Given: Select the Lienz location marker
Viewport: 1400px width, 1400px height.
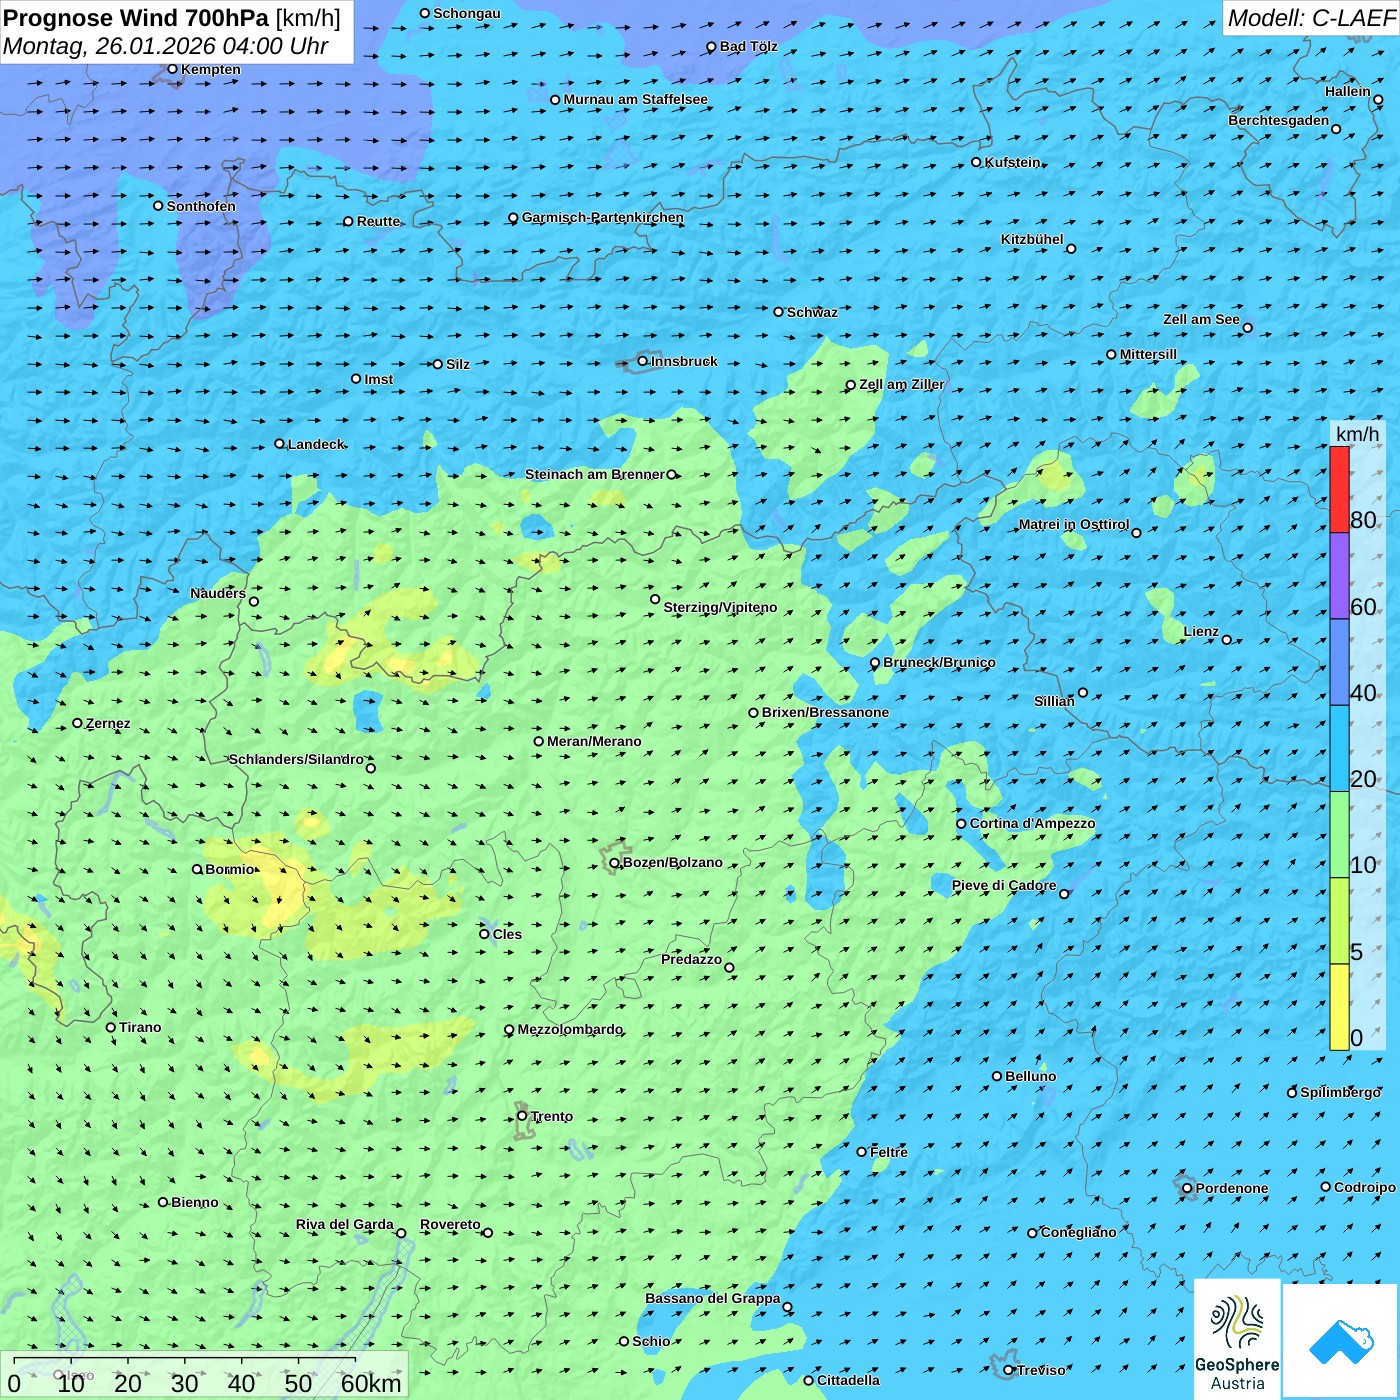Looking at the screenshot, I should (1227, 640).
